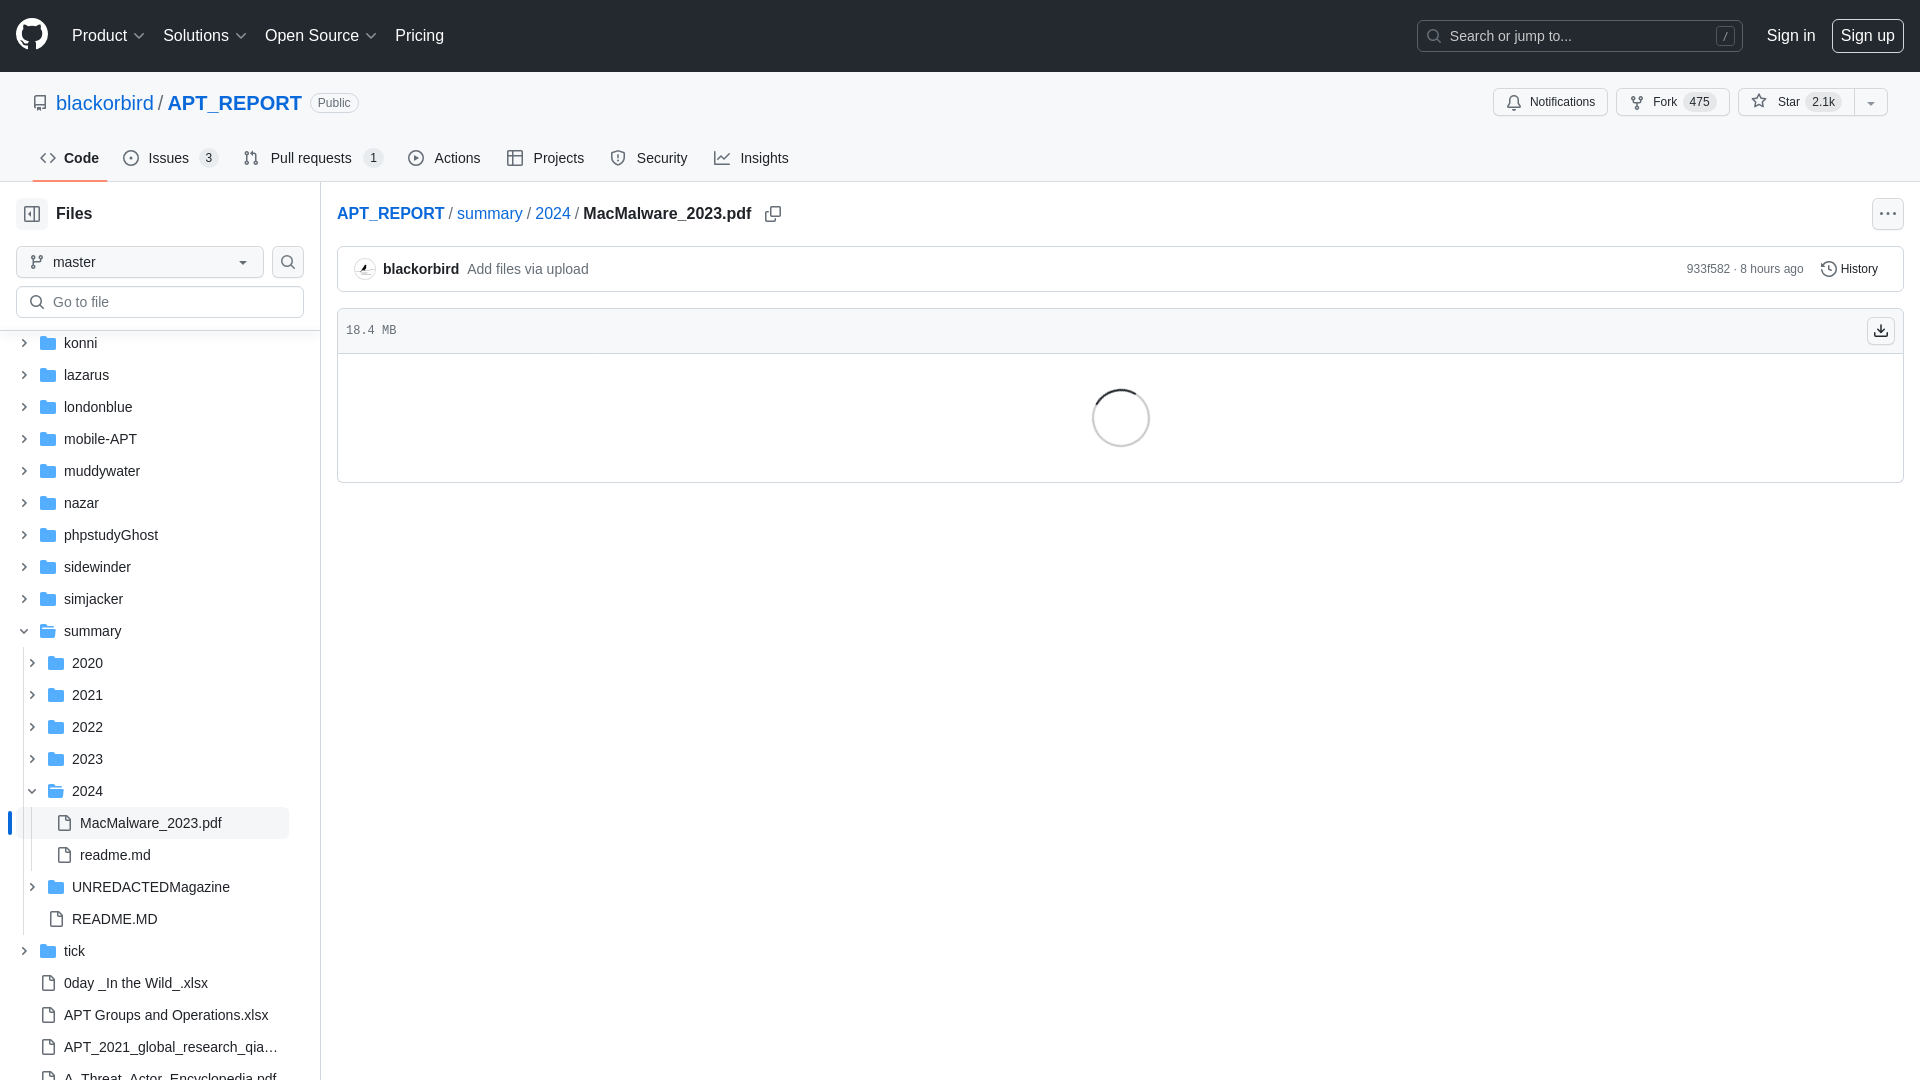Expand the simjacker folder chevron

(x=24, y=599)
